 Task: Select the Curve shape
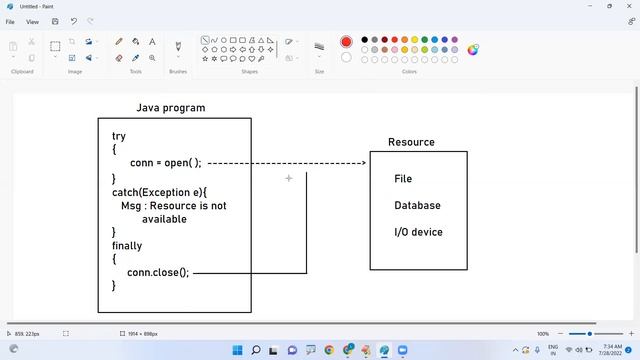tap(214, 40)
